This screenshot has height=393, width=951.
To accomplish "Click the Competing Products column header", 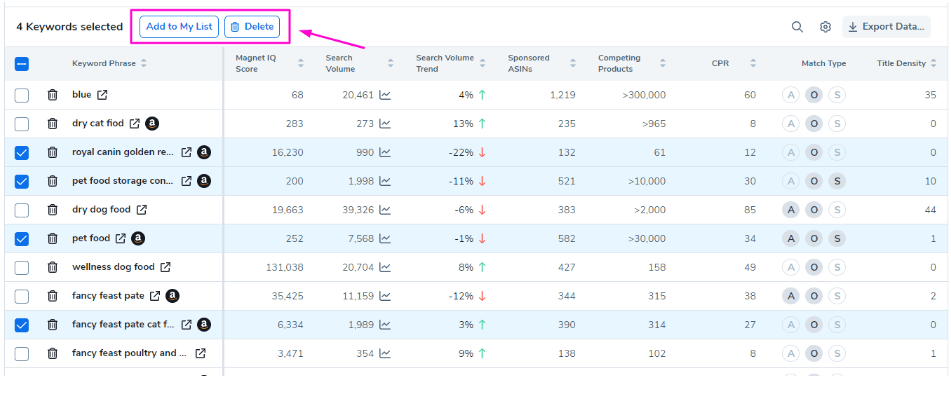I will (619, 63).
